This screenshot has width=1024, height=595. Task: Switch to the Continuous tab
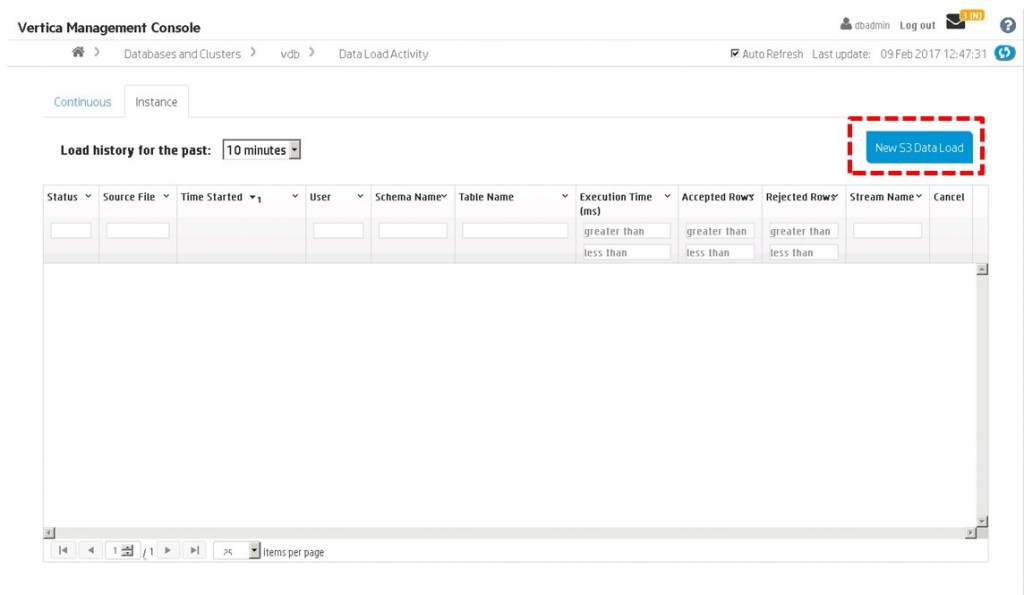click(x=82, y=102)
